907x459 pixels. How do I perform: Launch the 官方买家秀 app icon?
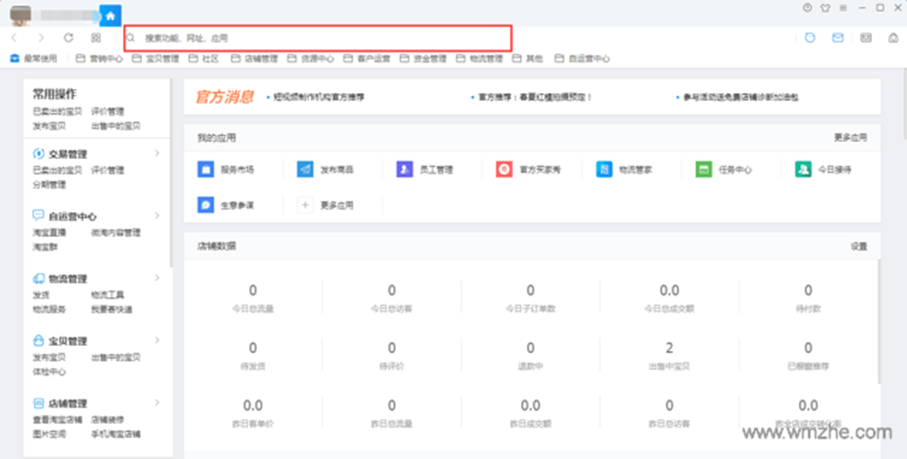[504, 170]
